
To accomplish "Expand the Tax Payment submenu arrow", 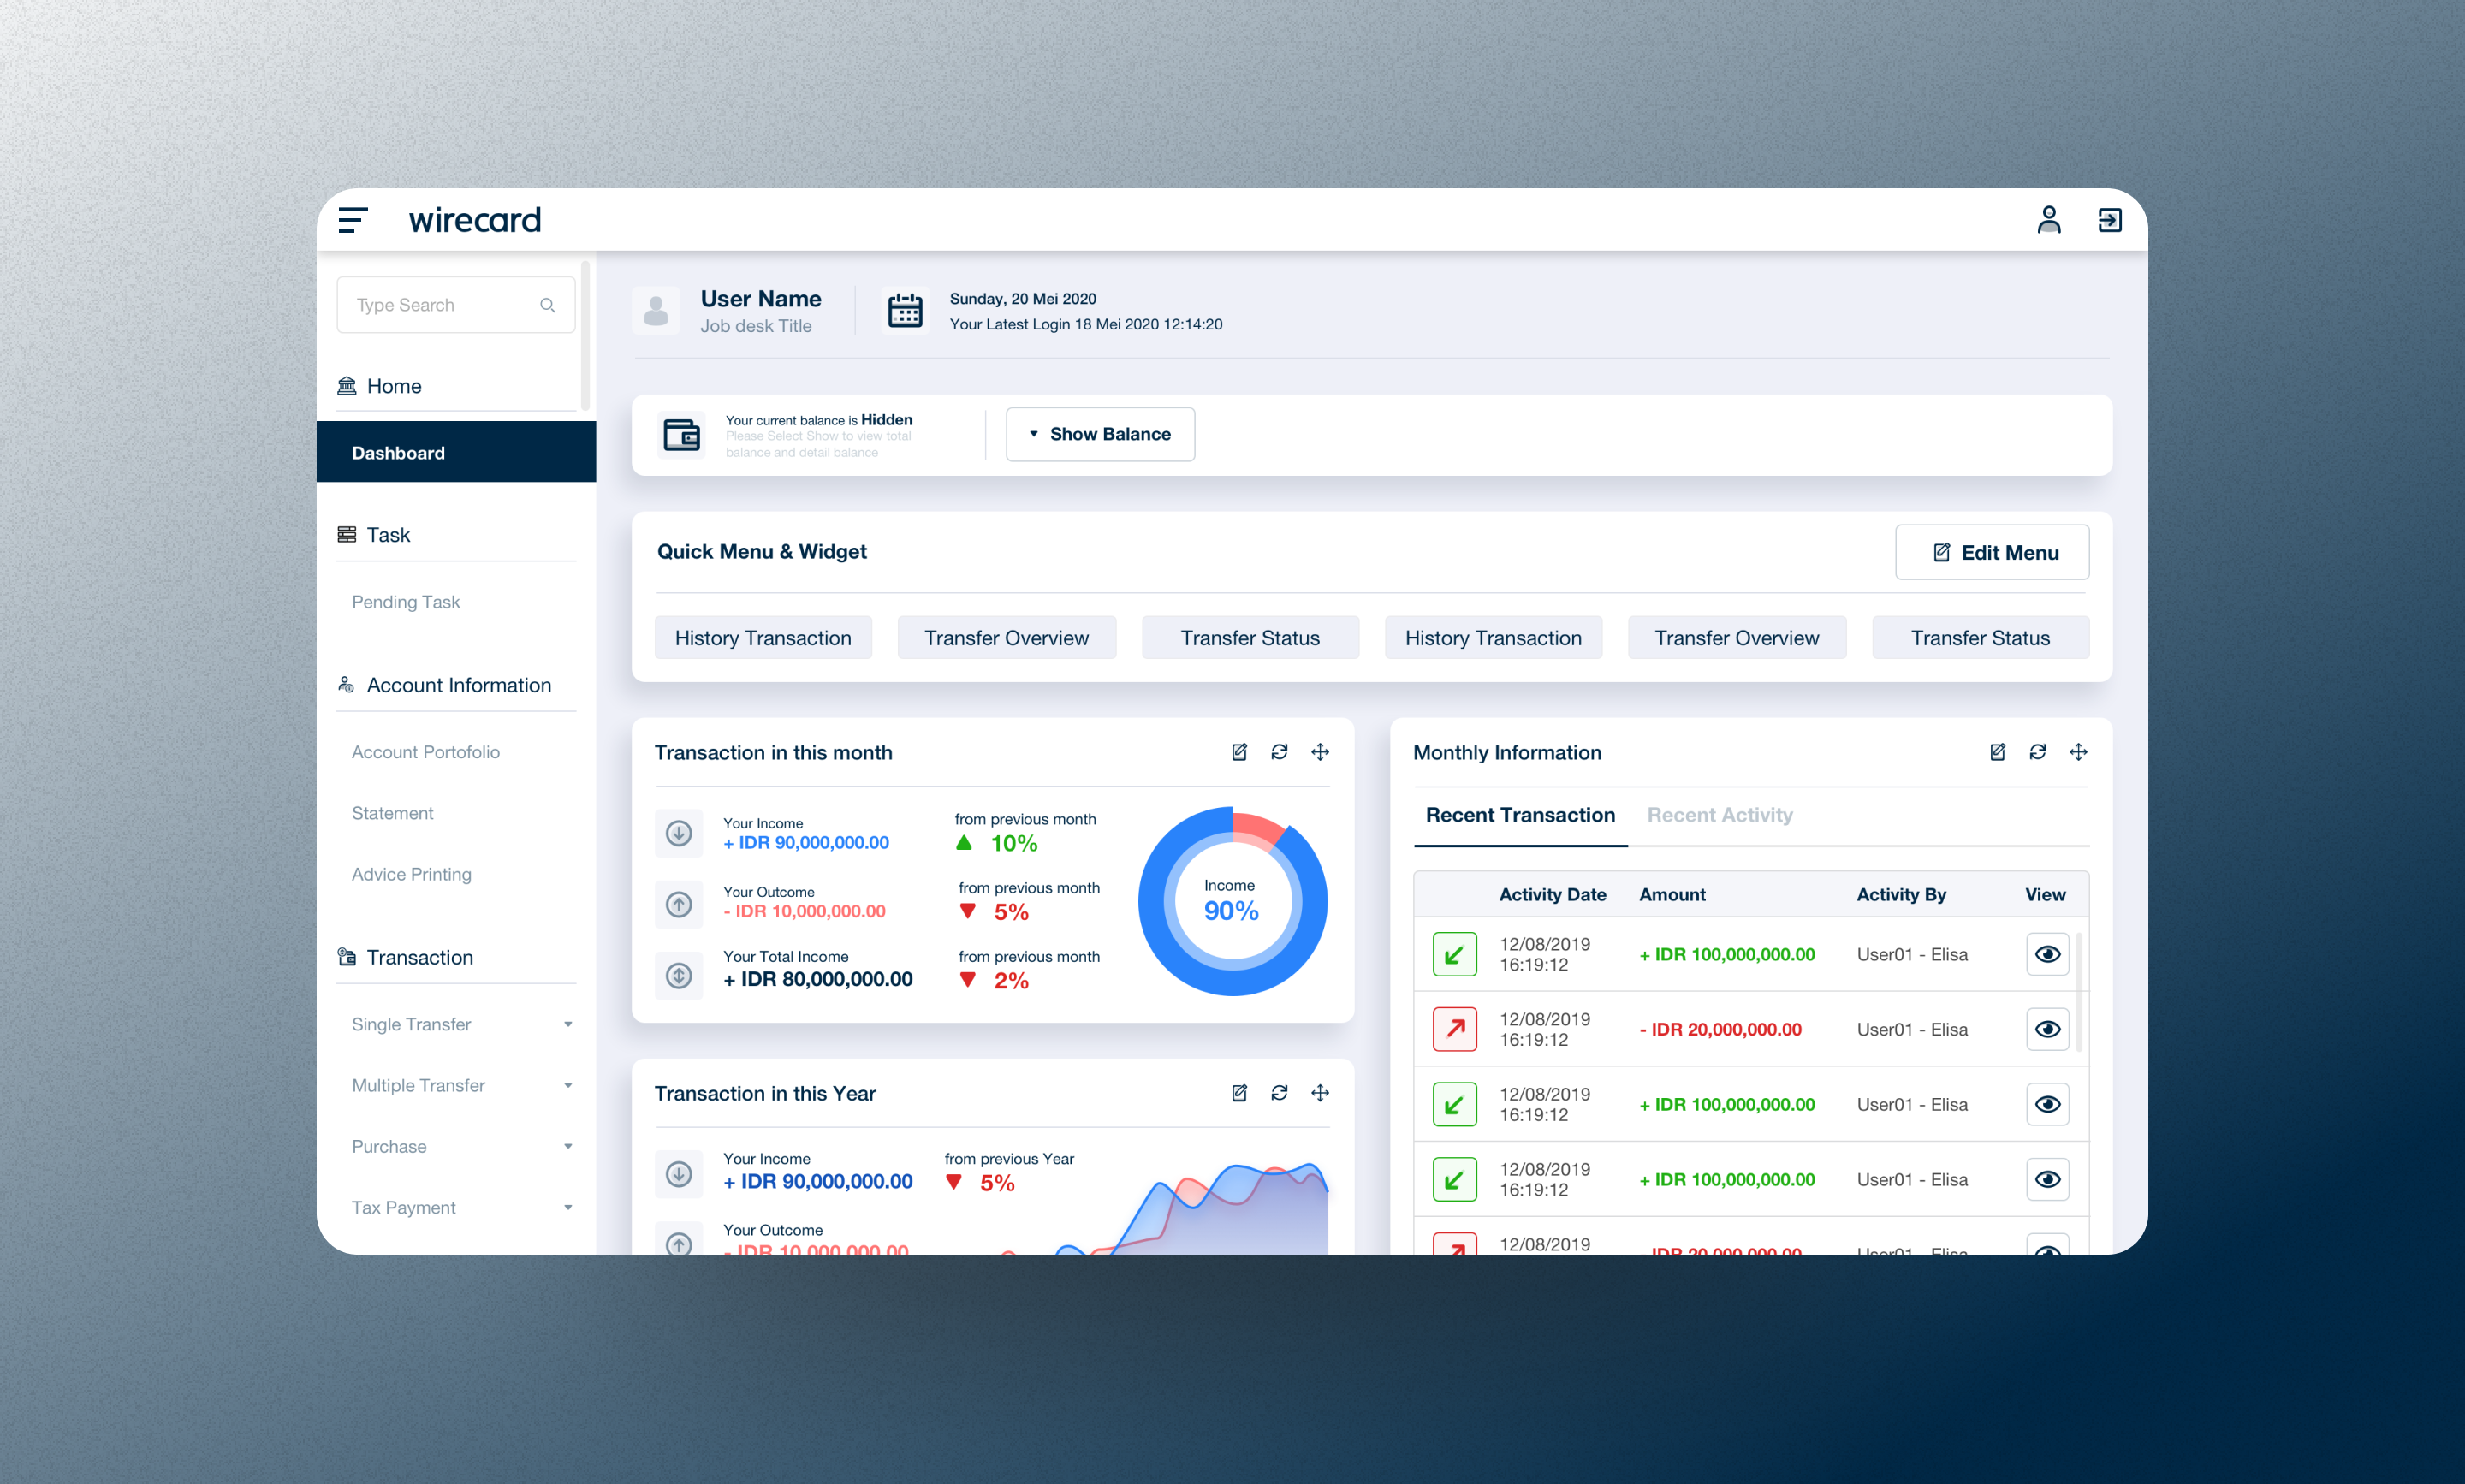I will coord(567,1207).
